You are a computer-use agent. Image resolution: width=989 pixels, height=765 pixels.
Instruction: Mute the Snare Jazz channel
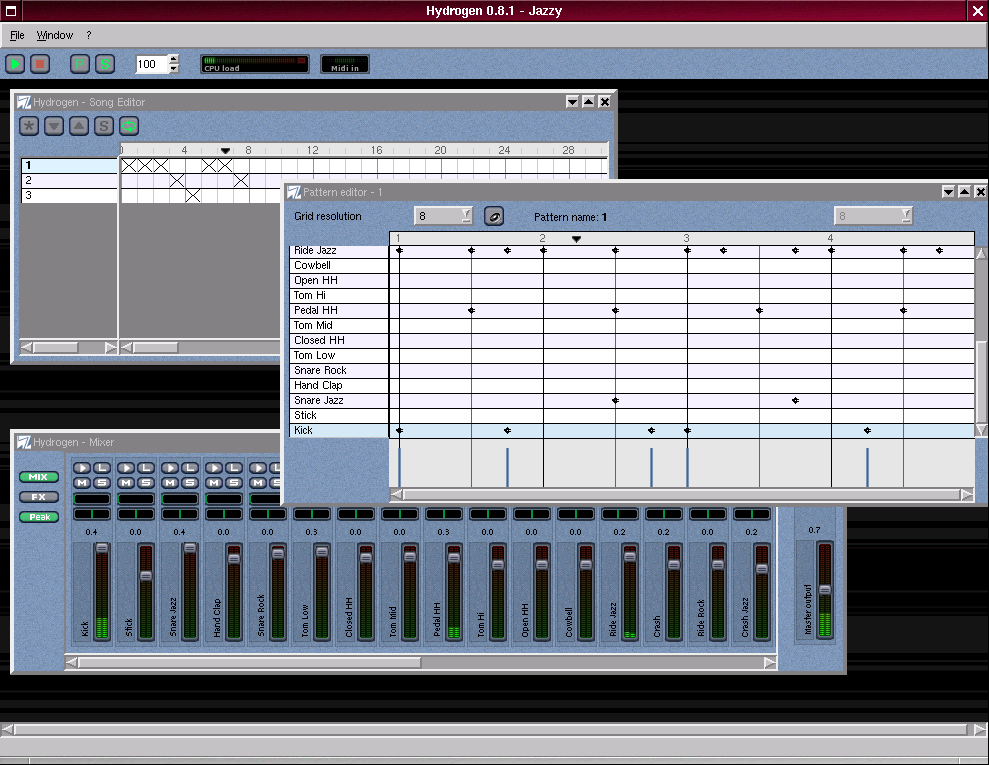tap(170, 483)
